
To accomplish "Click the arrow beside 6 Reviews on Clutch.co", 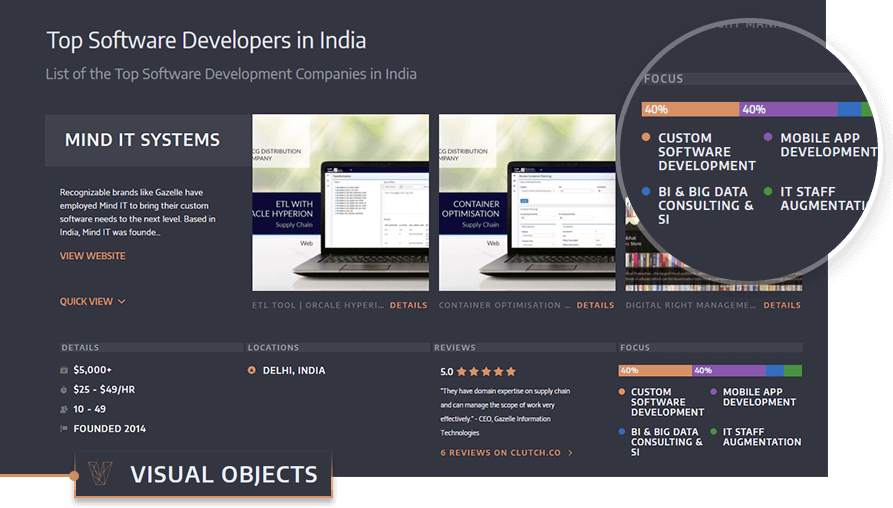I will [570, 453].
